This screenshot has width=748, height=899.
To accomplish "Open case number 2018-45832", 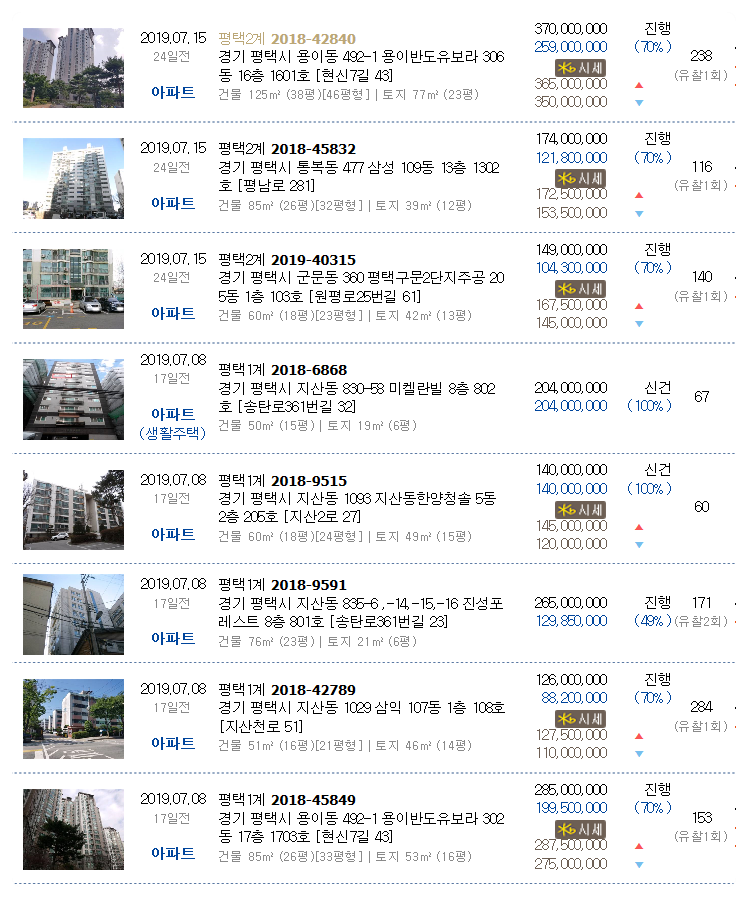I will tap(313, 149).
